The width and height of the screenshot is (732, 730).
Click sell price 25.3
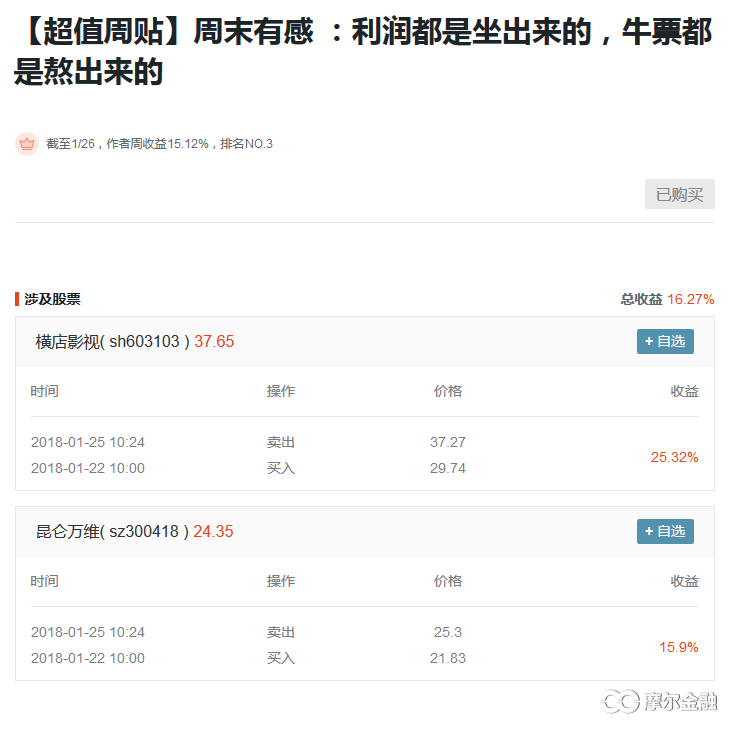coord(448,632)
